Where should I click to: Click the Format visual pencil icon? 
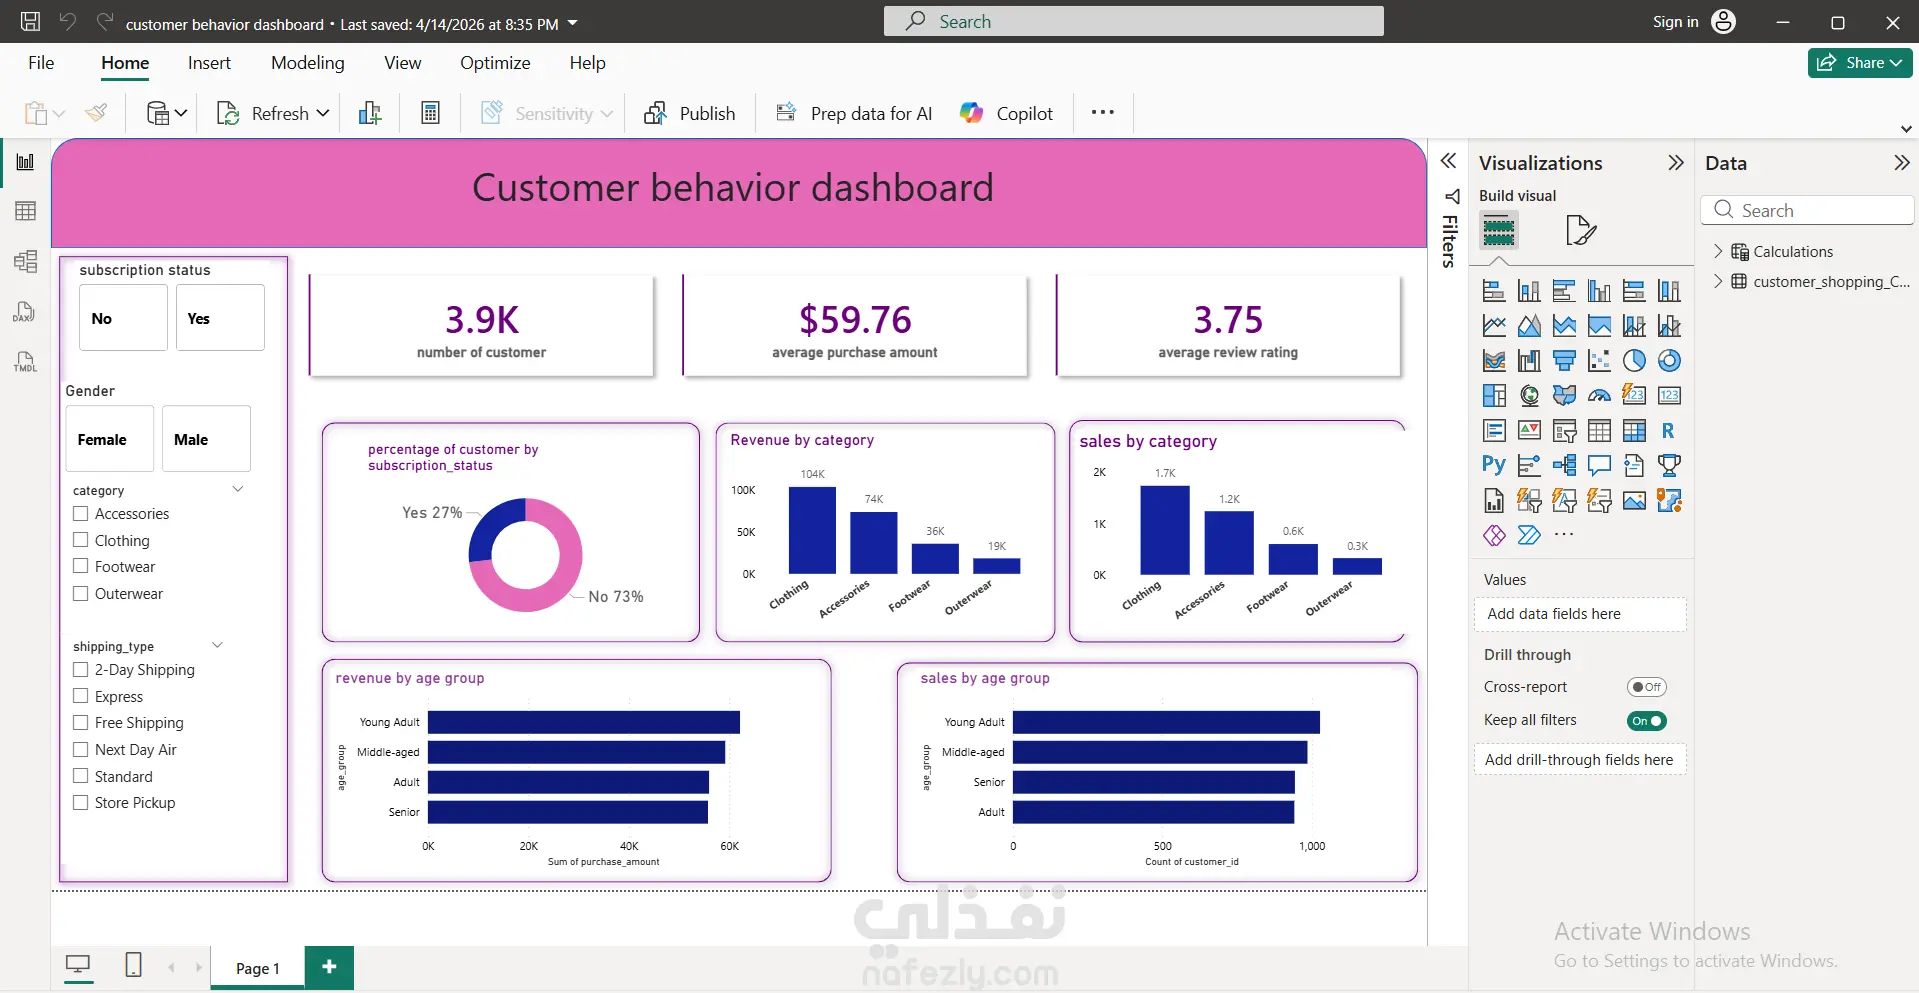coord(1580,230)
